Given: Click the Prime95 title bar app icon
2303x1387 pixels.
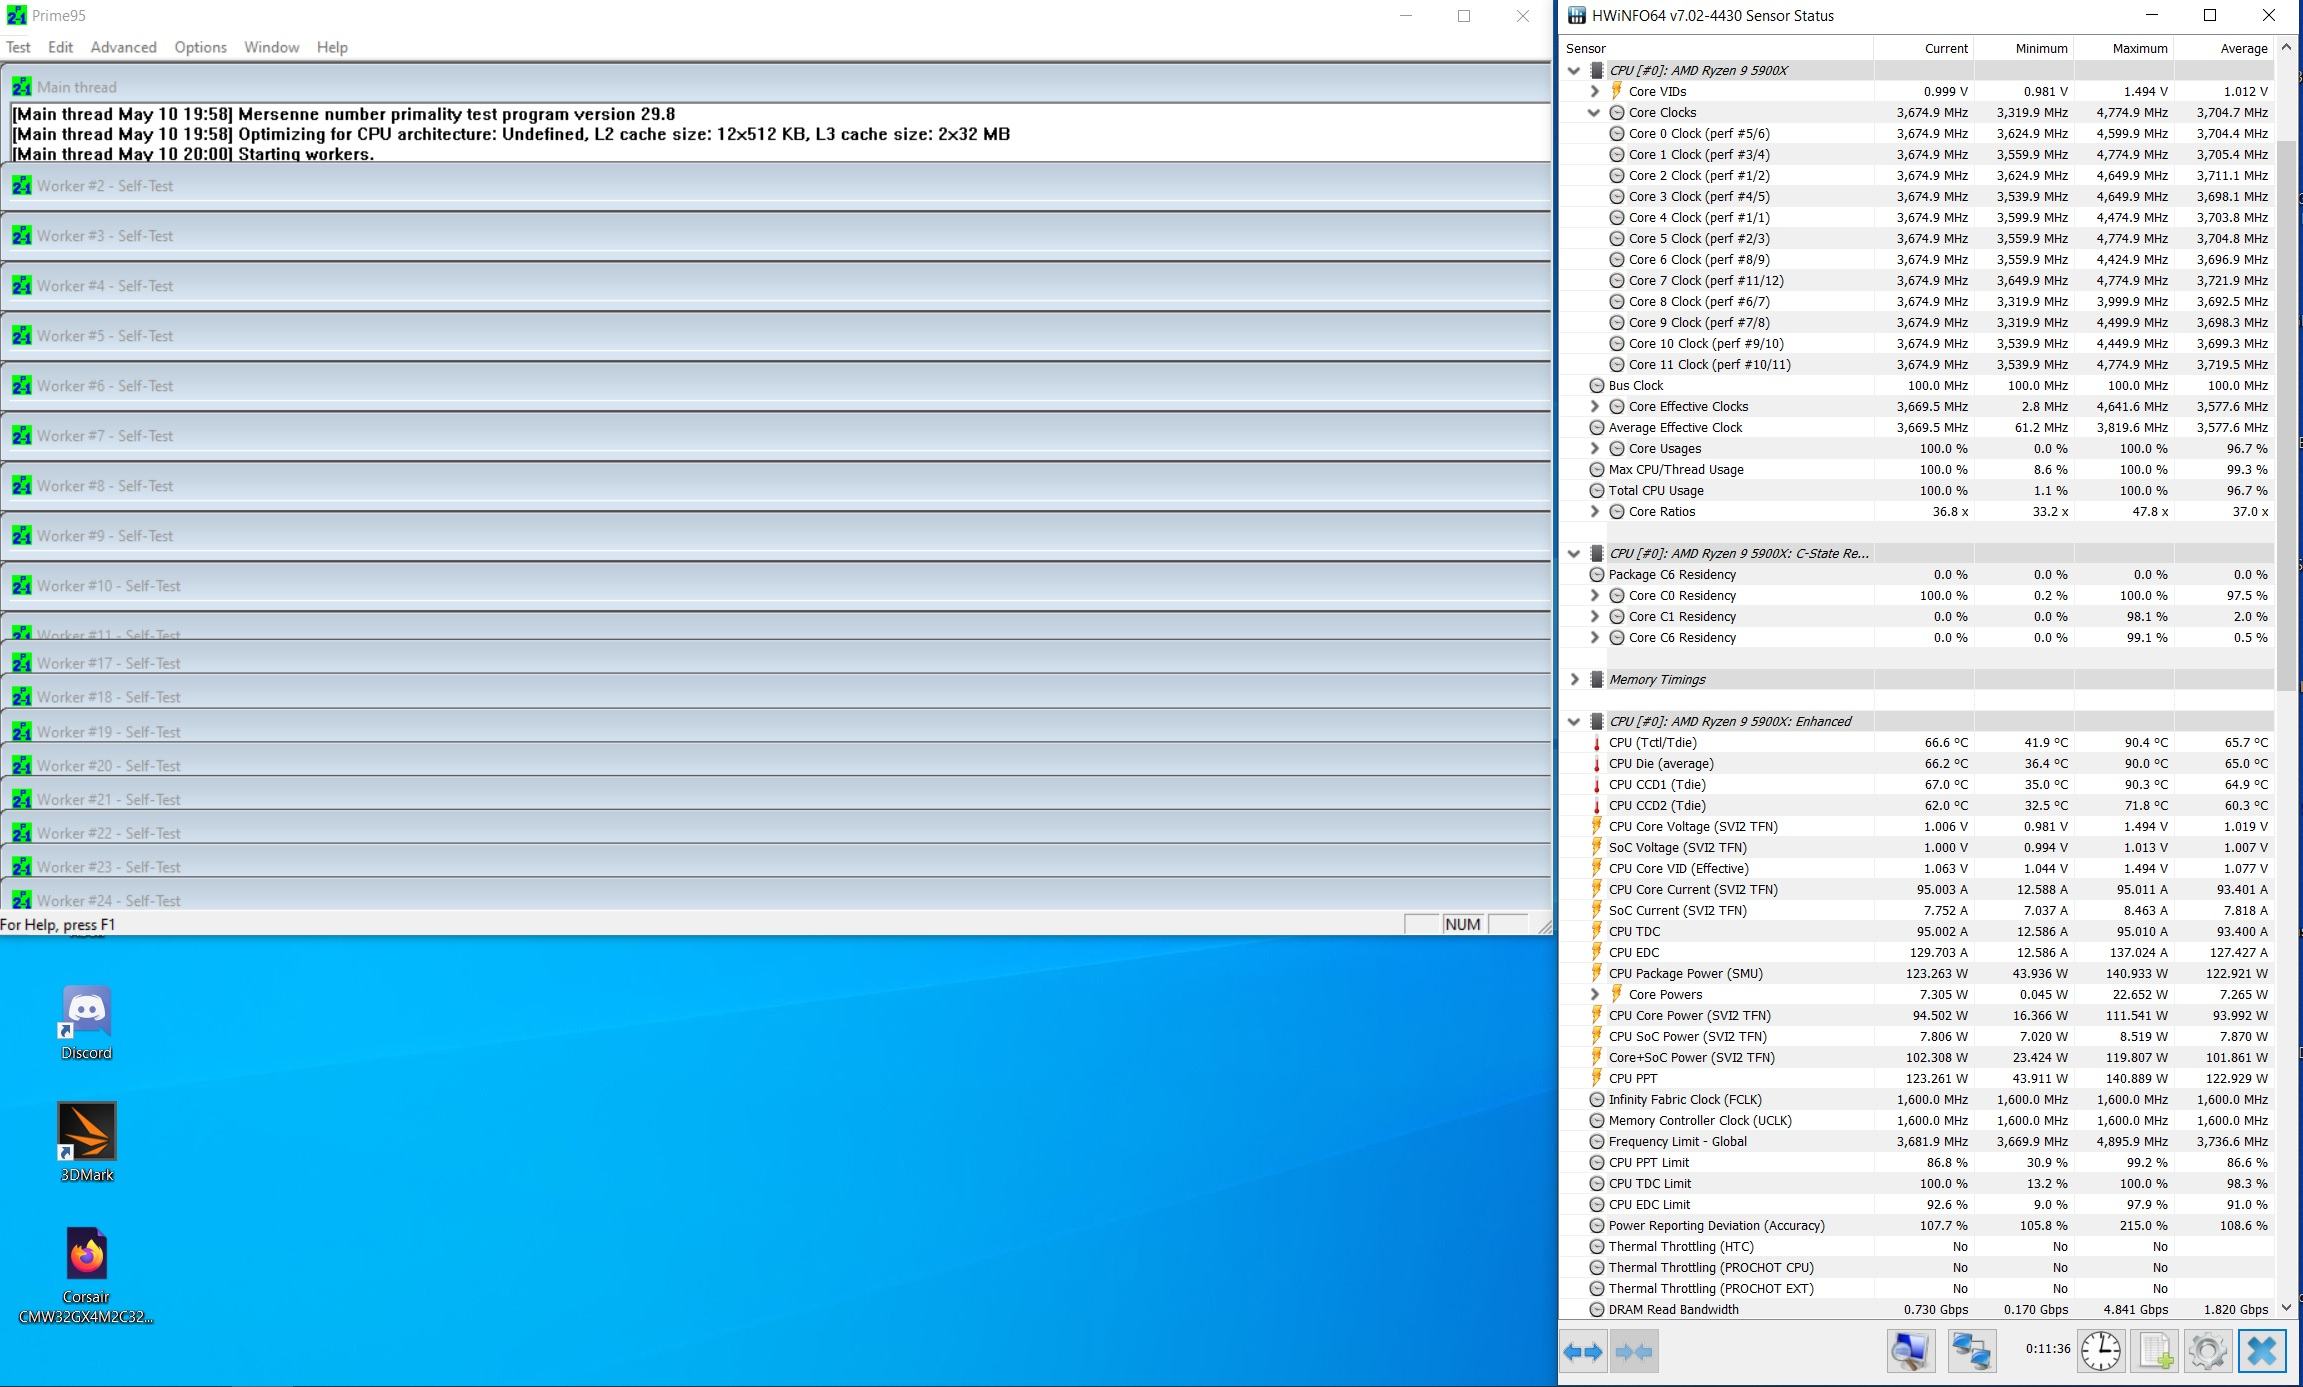Looking at the screenshot, I should (x=16, y=16).
